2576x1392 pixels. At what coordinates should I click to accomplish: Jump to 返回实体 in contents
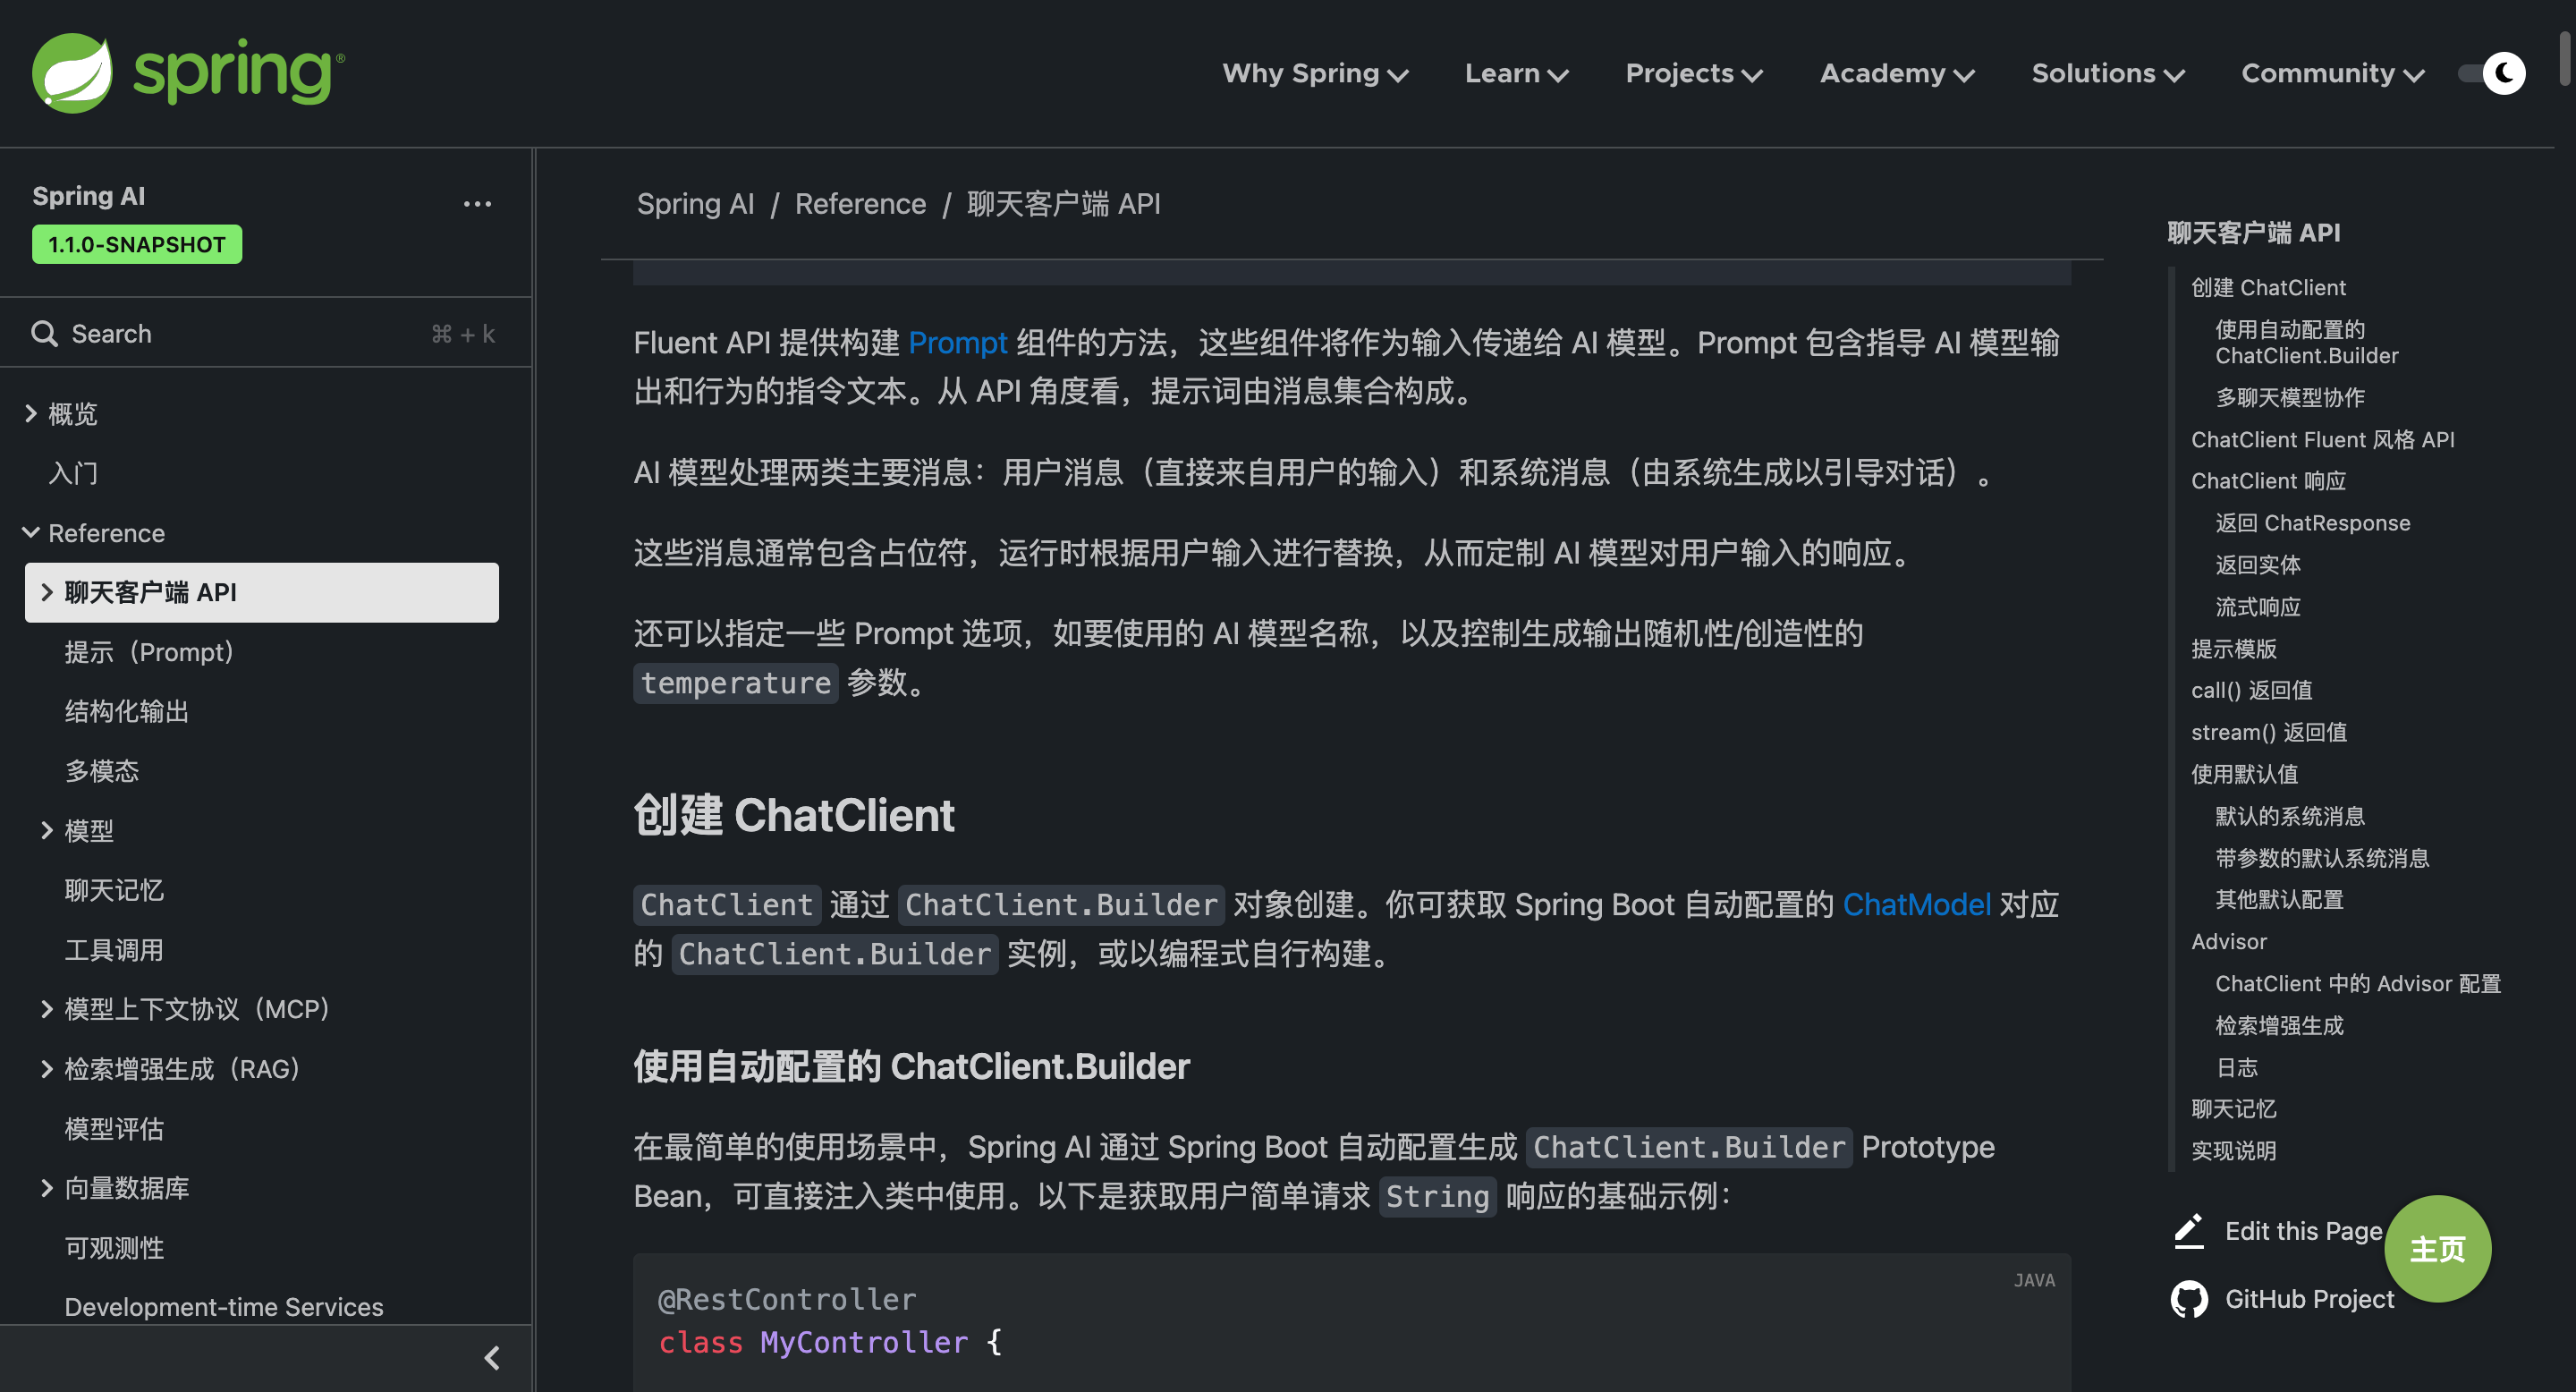click(2257, 564)
